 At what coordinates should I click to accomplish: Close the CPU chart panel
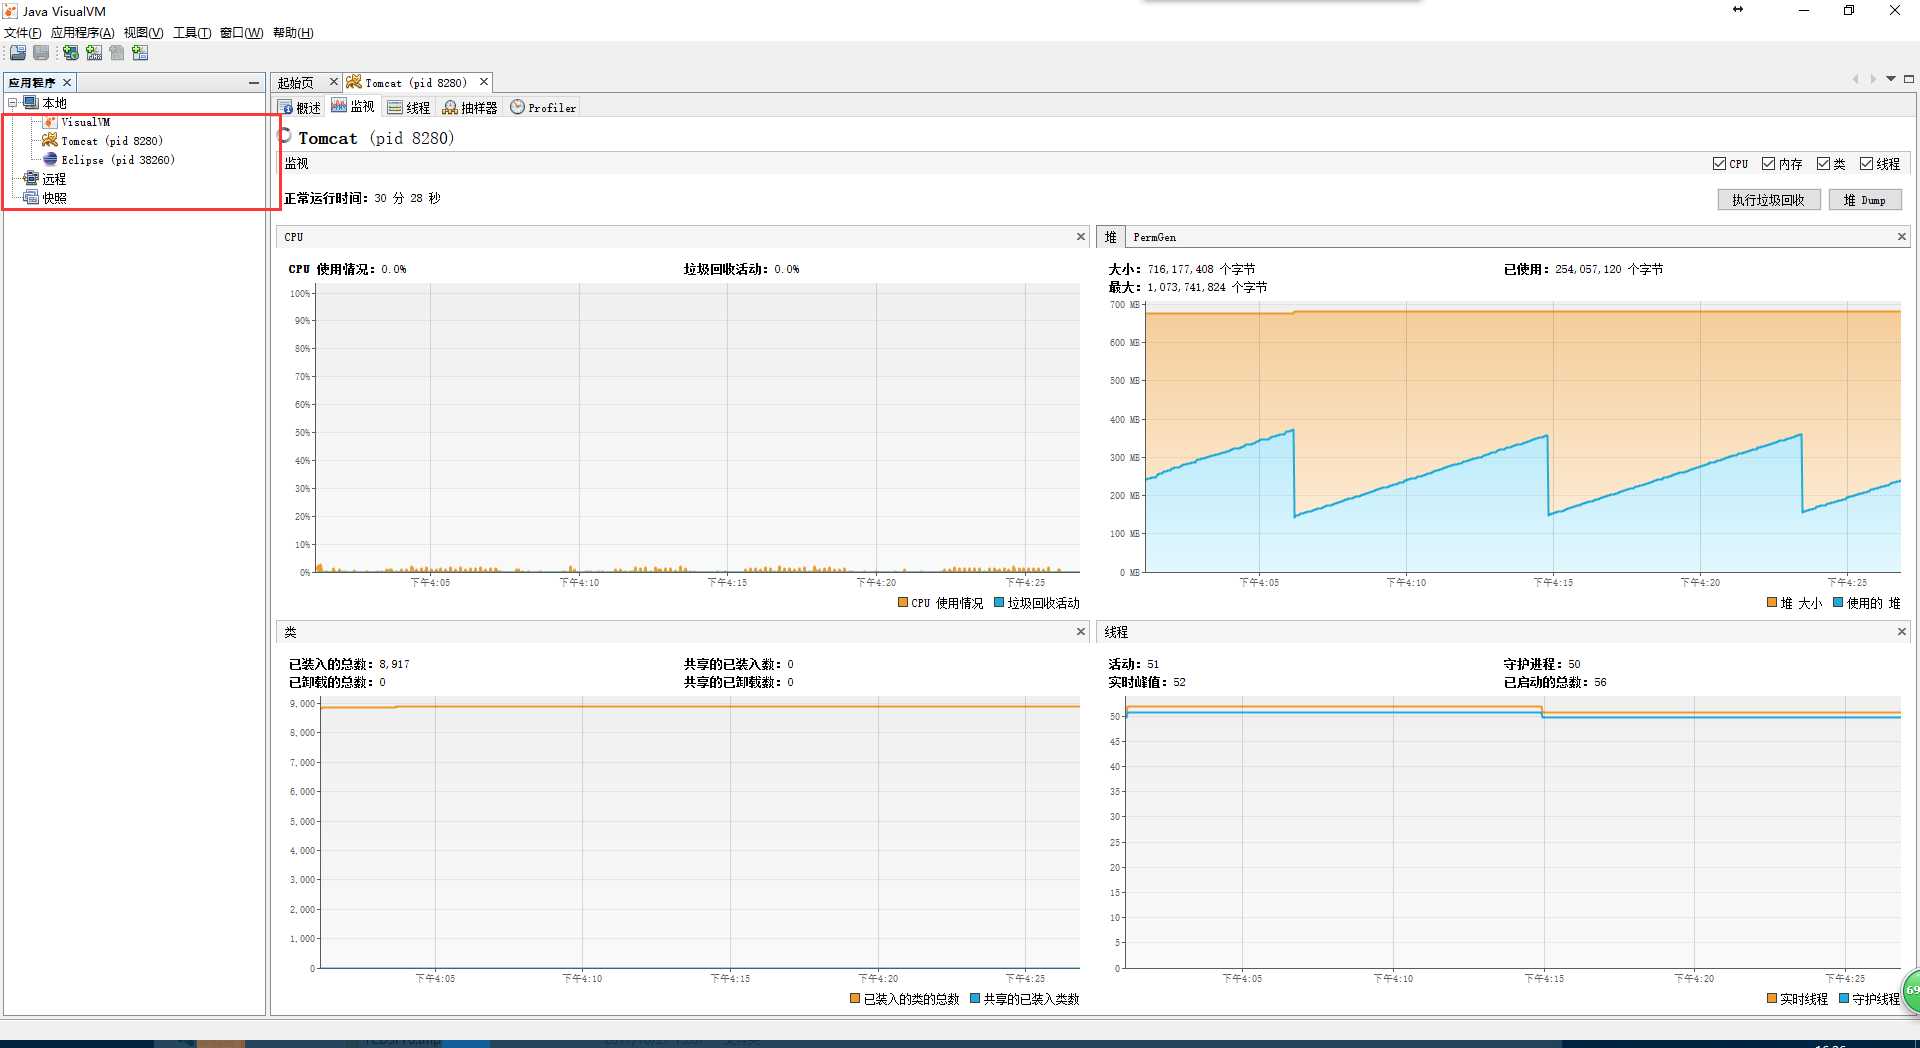(x=1081, y=237)
